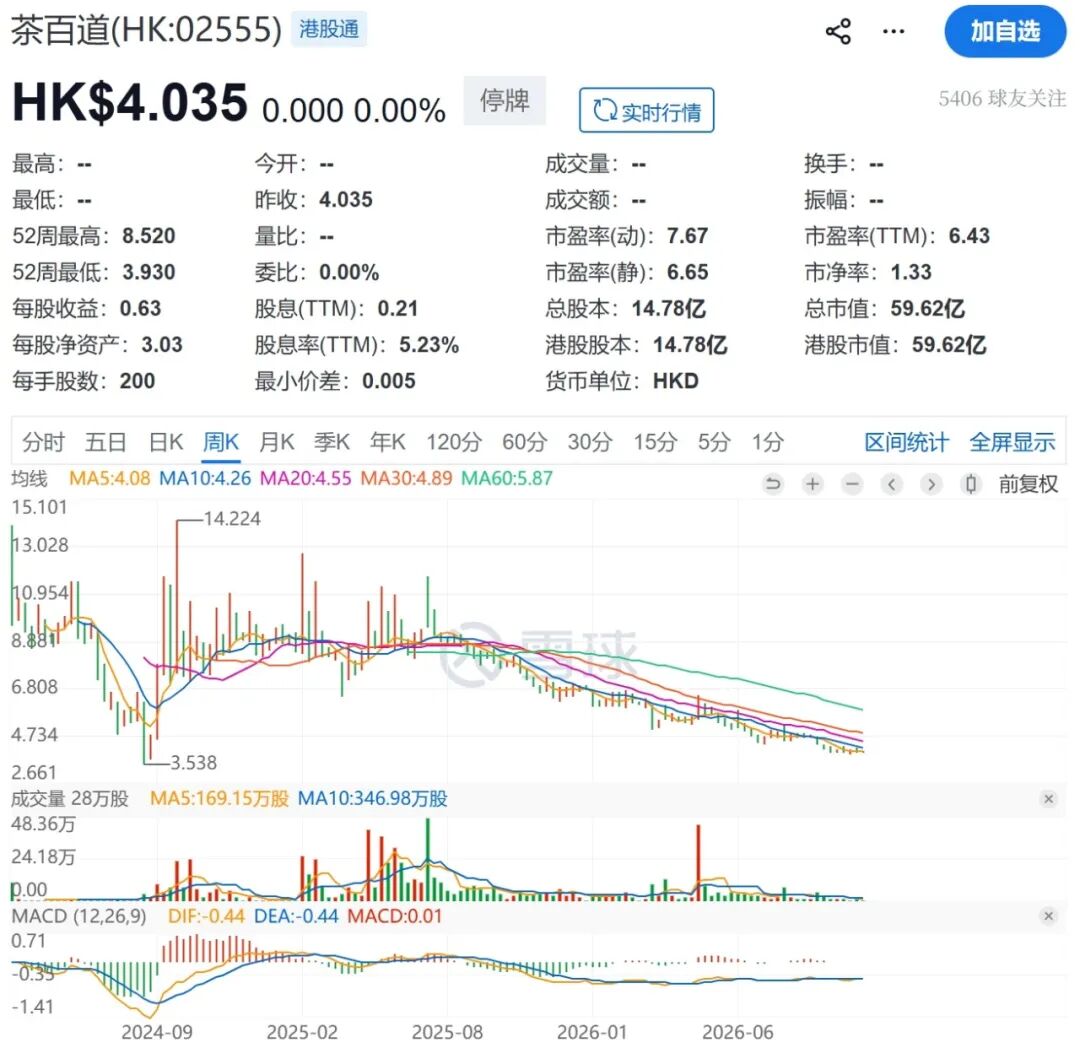Zoom out the chart with minus icon
The height and width of the screenshot is (1048, 1080).
tap(852, 484)
